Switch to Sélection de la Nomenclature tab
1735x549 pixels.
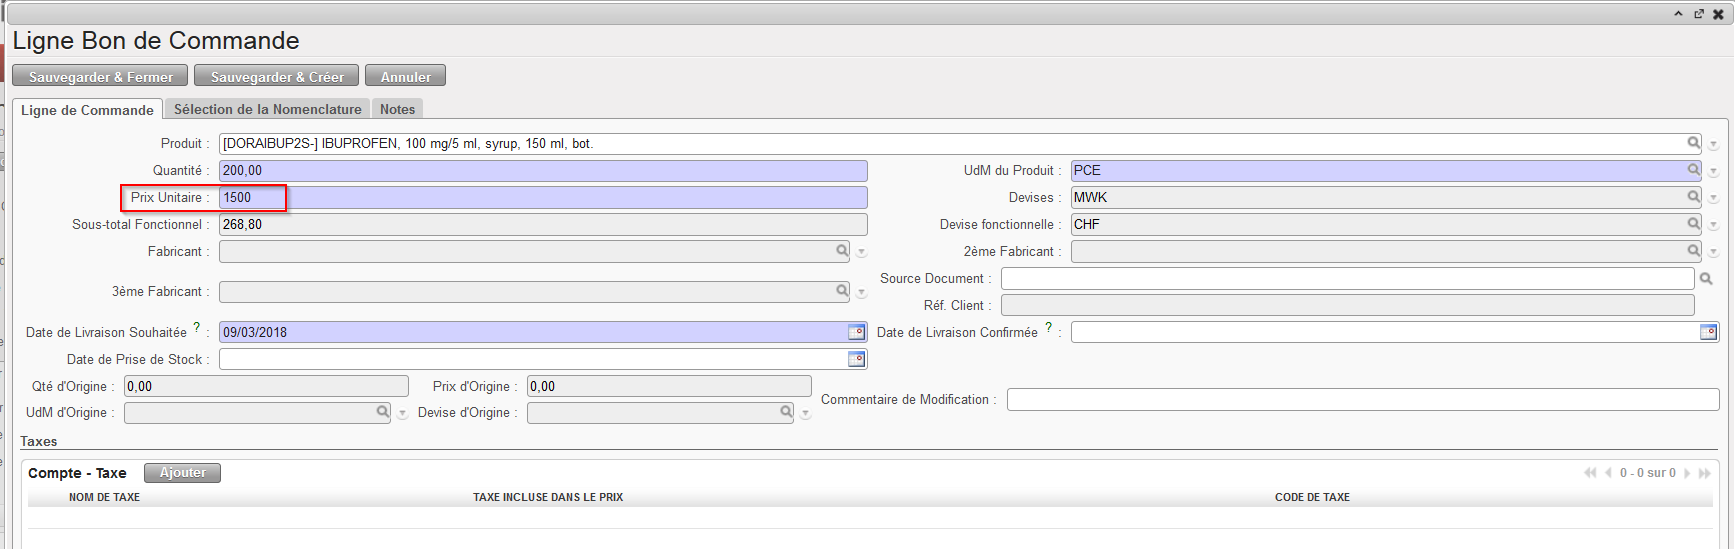pos(267,109)
